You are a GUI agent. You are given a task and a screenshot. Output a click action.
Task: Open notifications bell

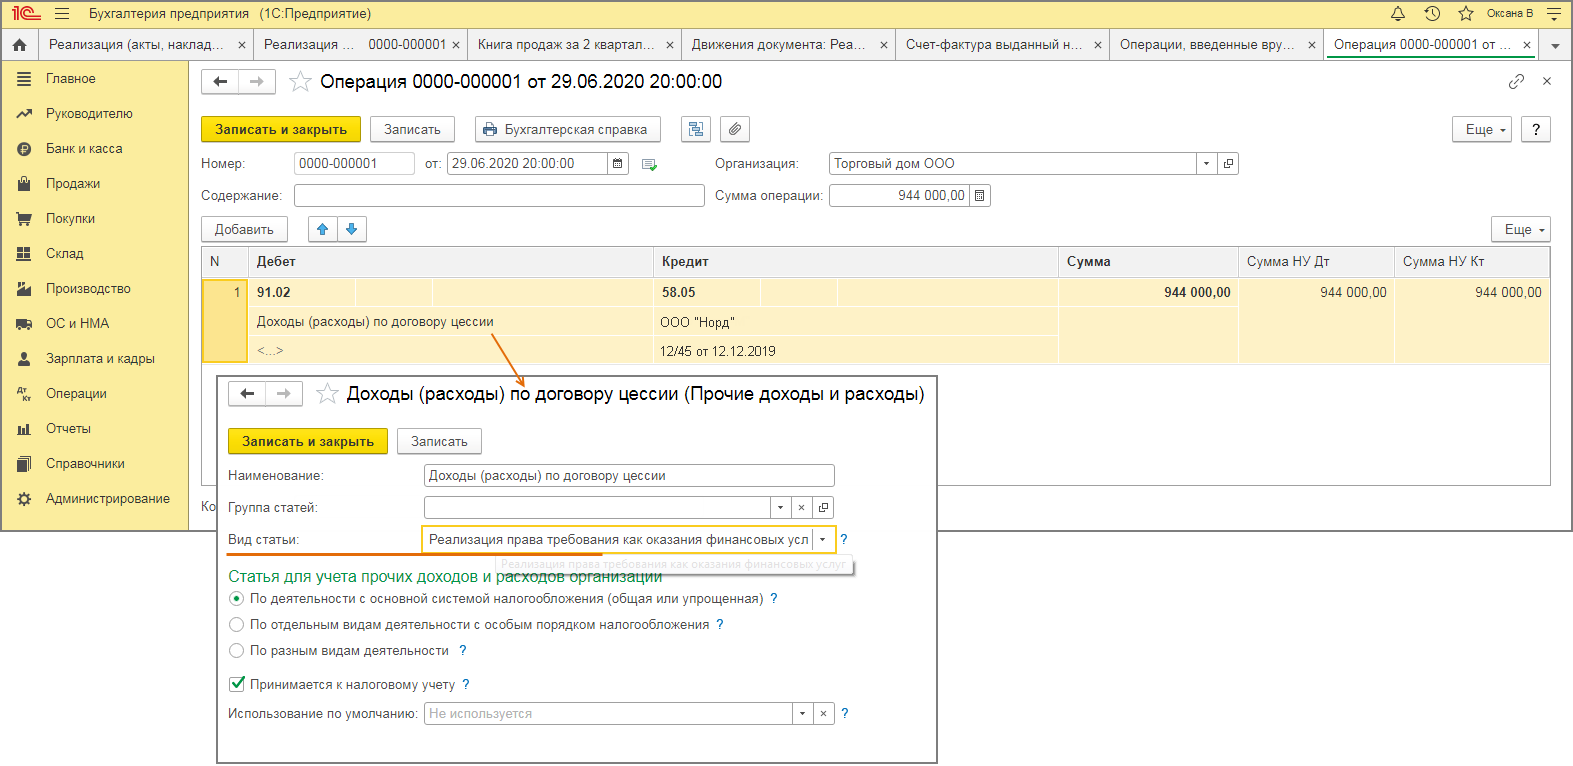(x=1398, y=14)
